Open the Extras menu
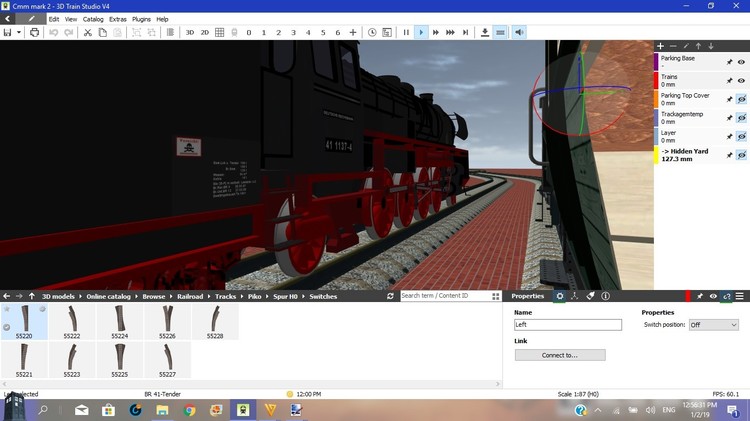The image size is (750, 421). tap(118, 19)
